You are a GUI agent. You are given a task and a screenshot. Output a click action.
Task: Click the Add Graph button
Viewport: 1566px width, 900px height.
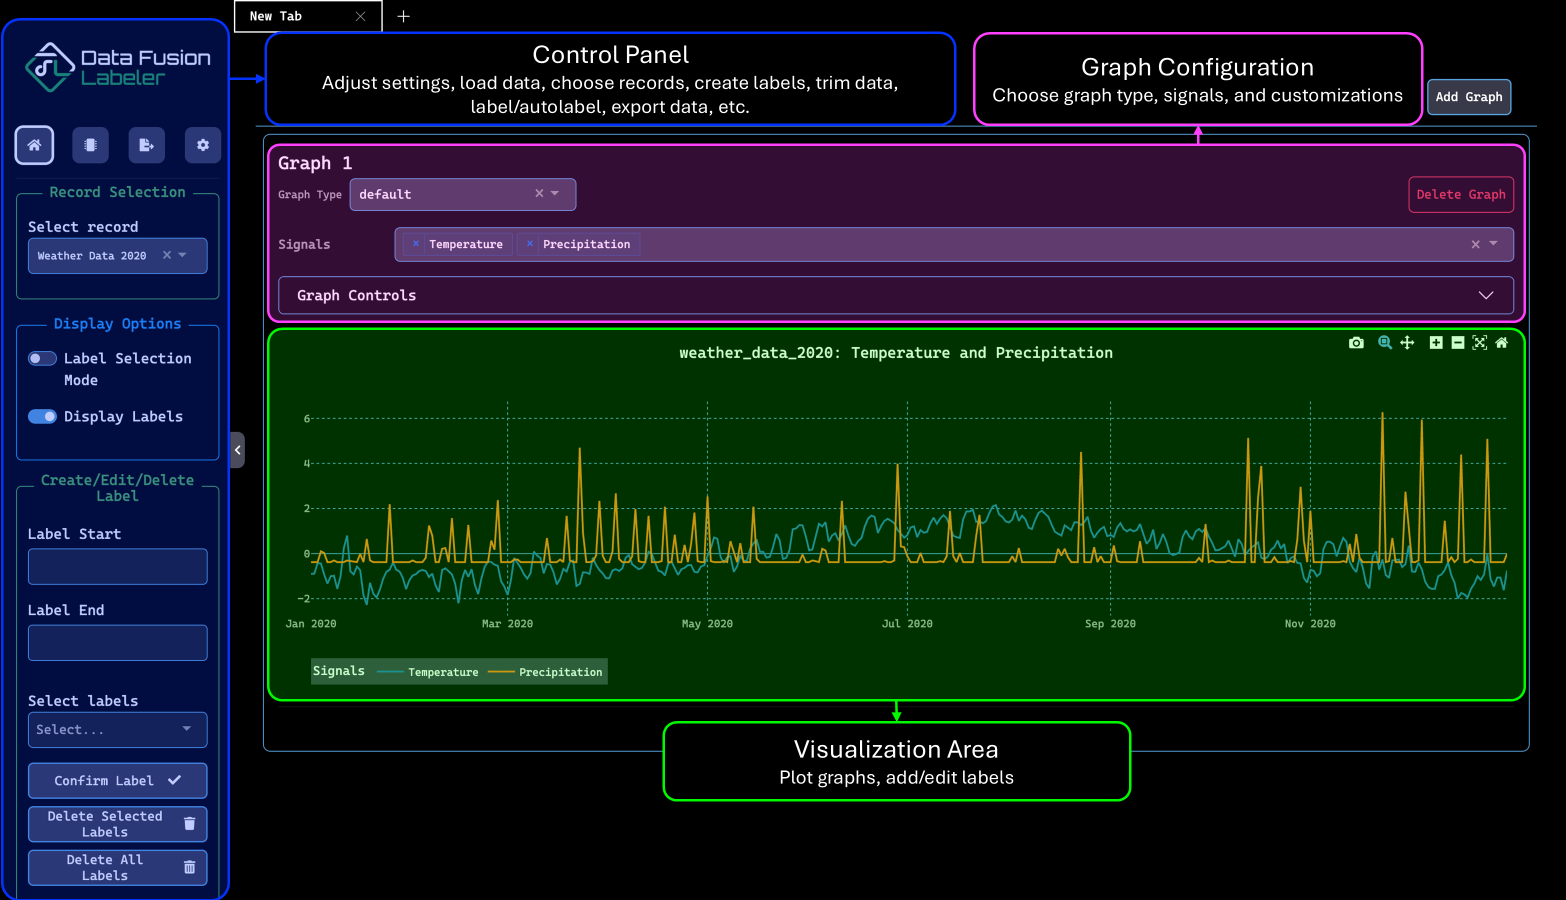pyautogui.click(x=1468, y=97)
